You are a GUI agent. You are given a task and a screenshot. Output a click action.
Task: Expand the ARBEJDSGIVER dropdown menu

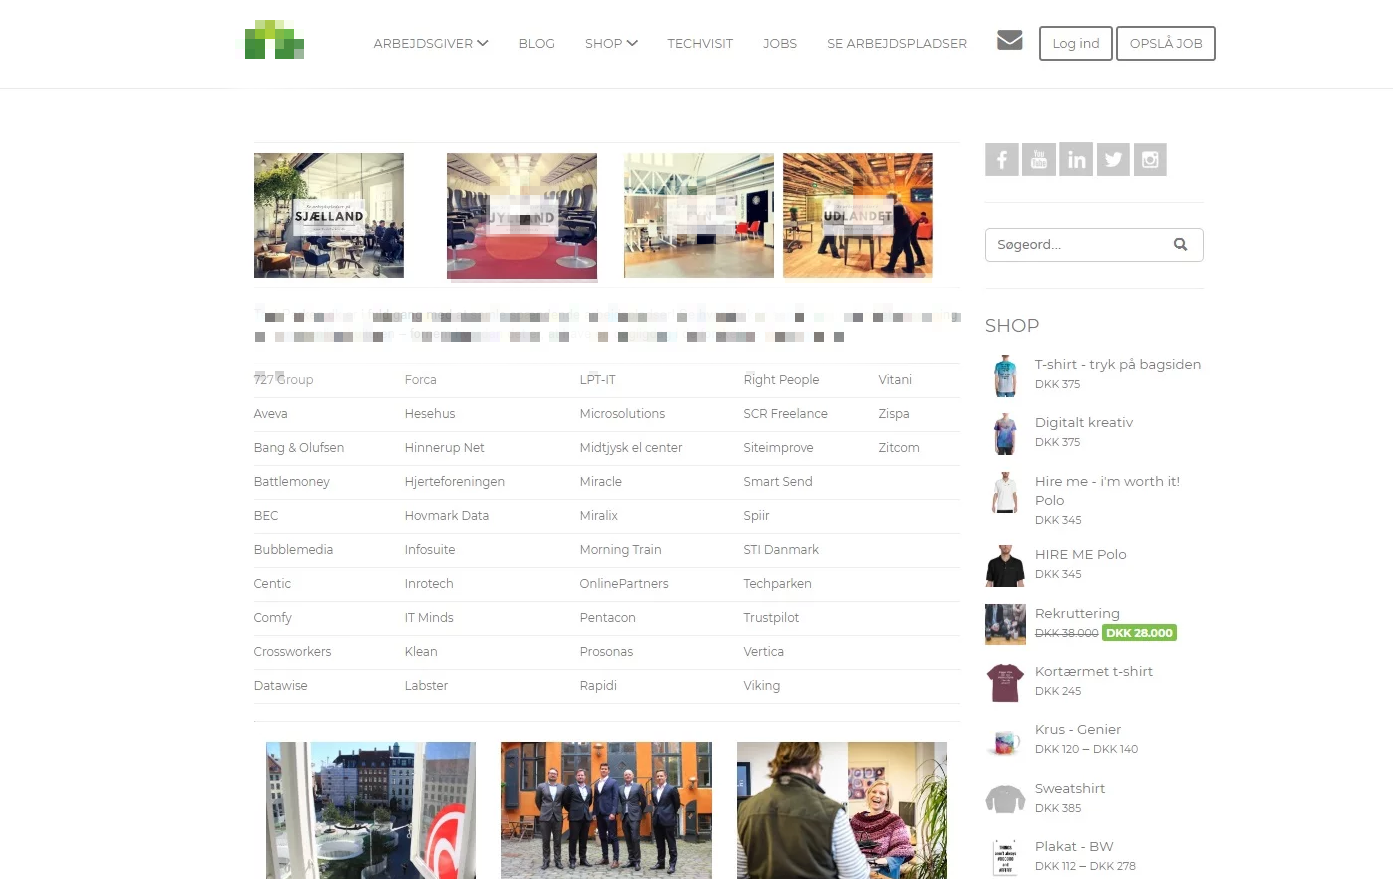tap(430, 44)
